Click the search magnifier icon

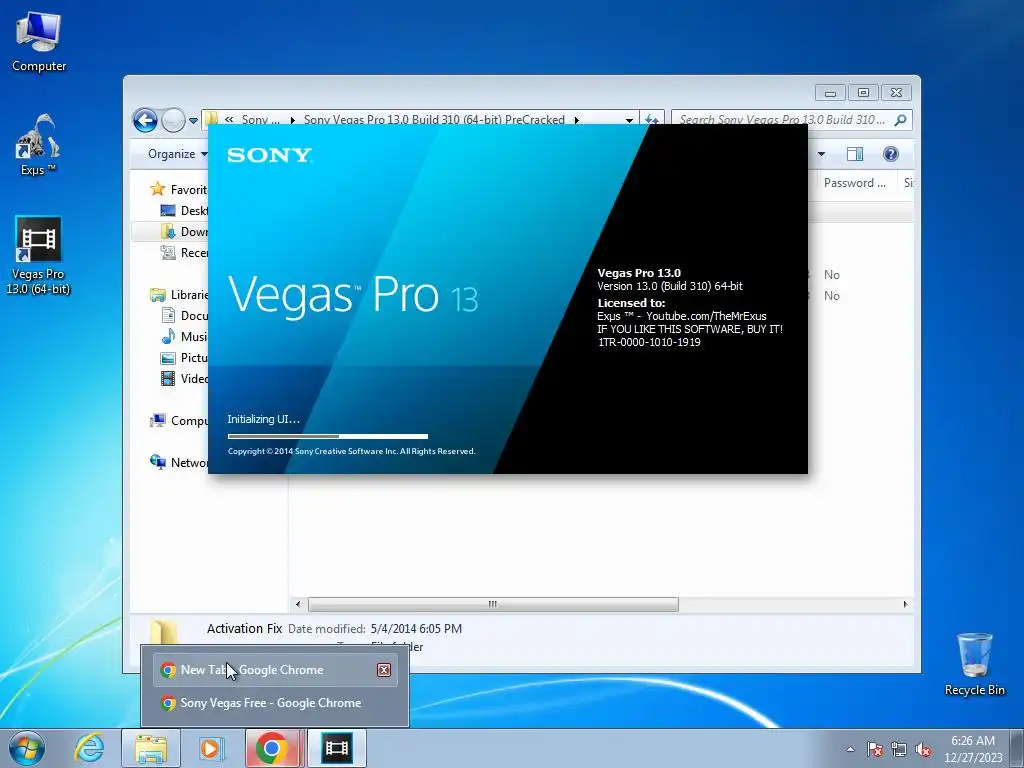(x=901, y=120)
